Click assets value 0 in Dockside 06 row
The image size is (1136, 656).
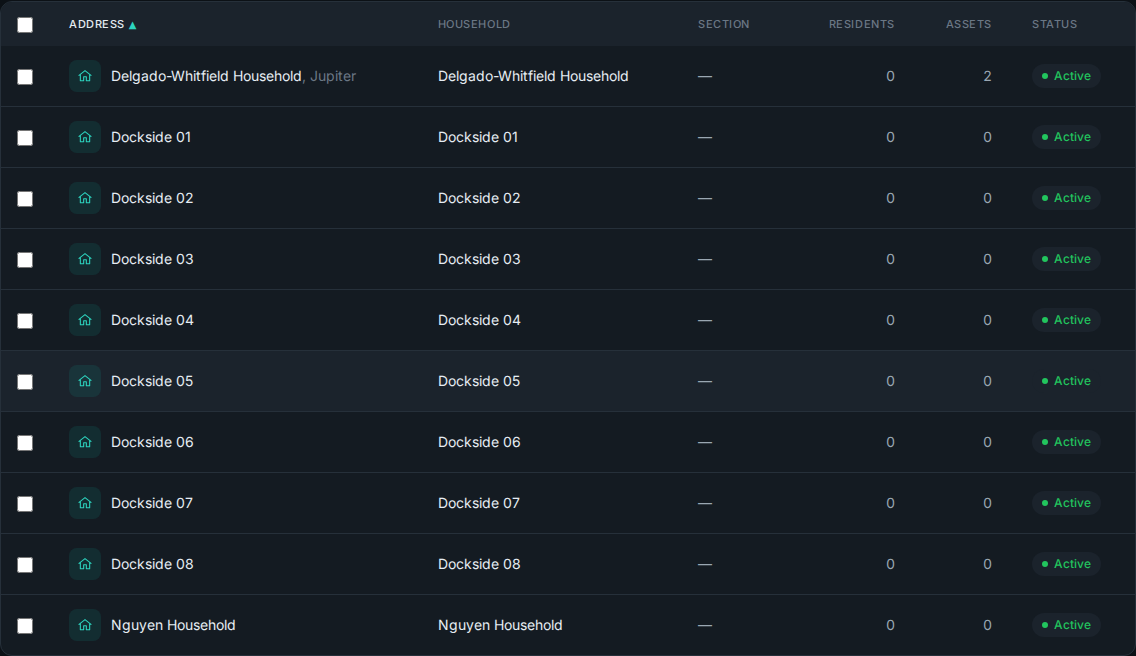pyautogui.click(x=987, y=442)
